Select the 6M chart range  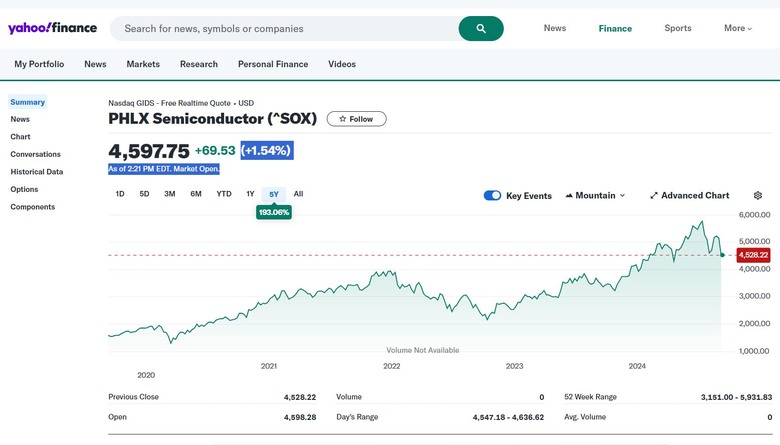pos(196,194)
